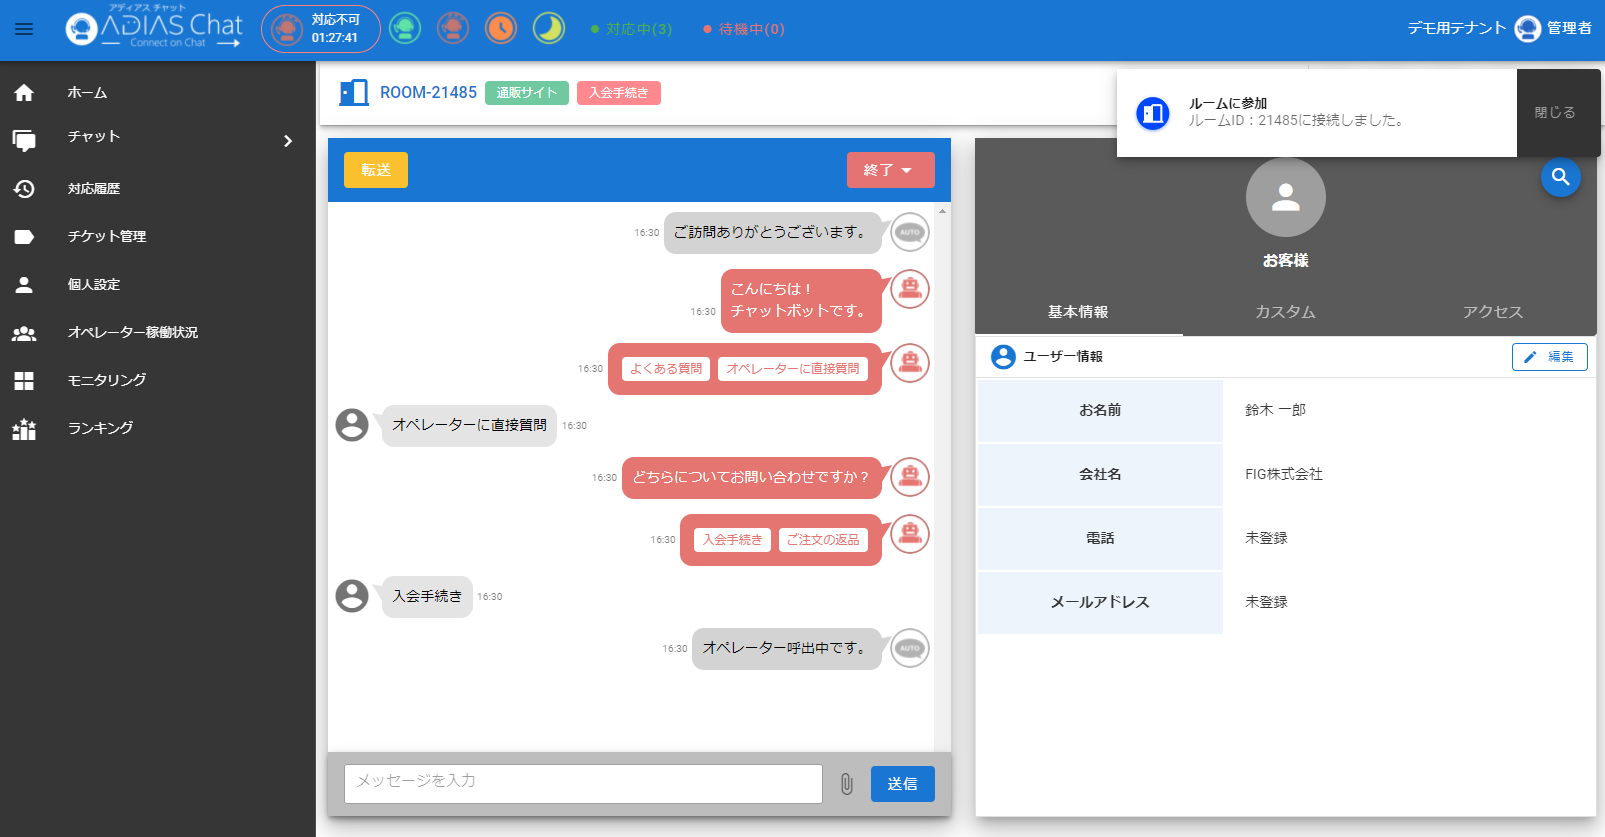
Task: Open チケット管理 in sidebar
Action: (x=106, y=237)
